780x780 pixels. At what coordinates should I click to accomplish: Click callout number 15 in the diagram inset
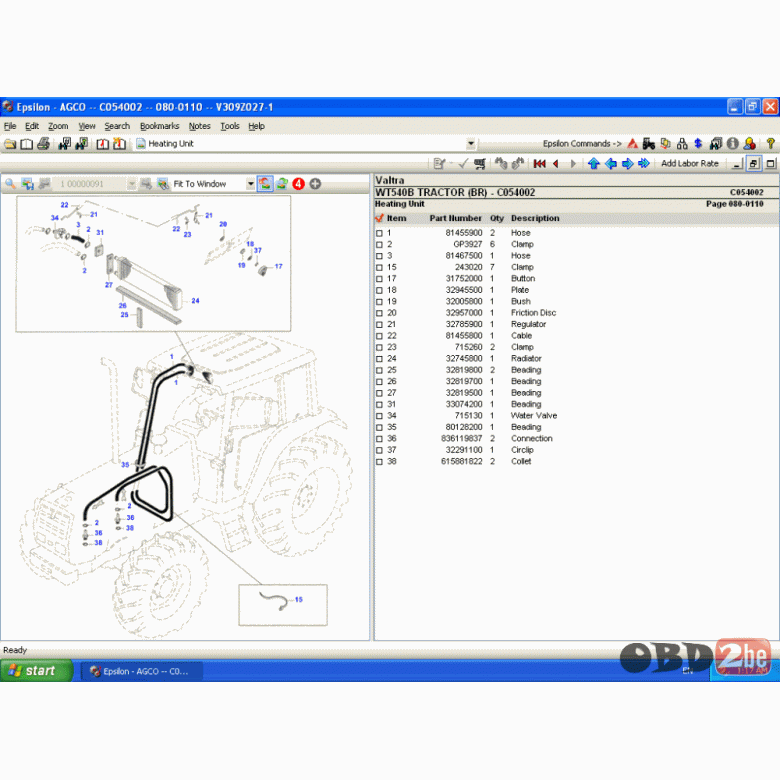(298, 599)
